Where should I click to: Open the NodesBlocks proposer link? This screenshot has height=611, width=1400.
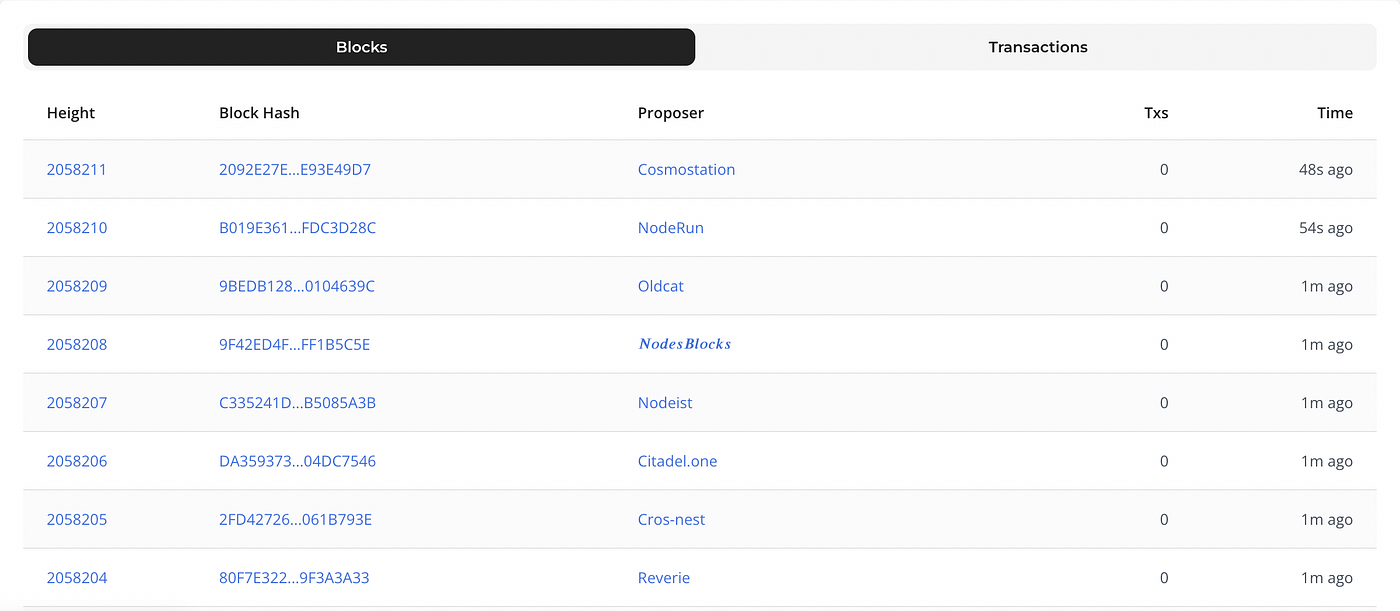[685, 344]
